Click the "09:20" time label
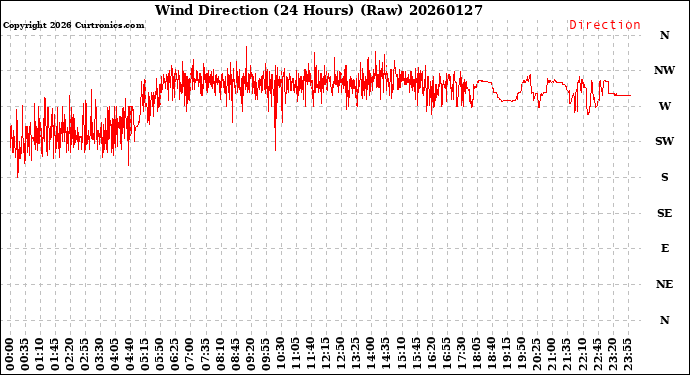690x375 pixels. tap(250, 355)
